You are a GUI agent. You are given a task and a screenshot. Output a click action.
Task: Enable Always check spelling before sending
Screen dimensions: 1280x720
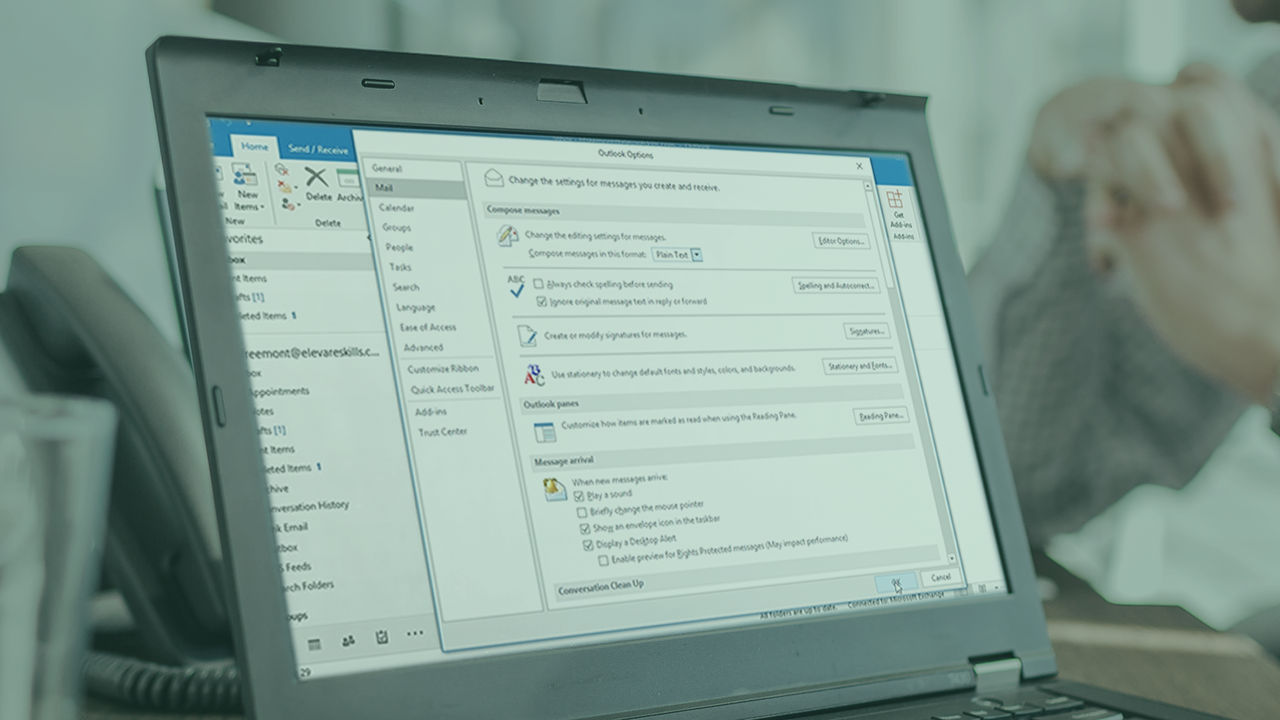pyautogui.click(x=539, y=284)
